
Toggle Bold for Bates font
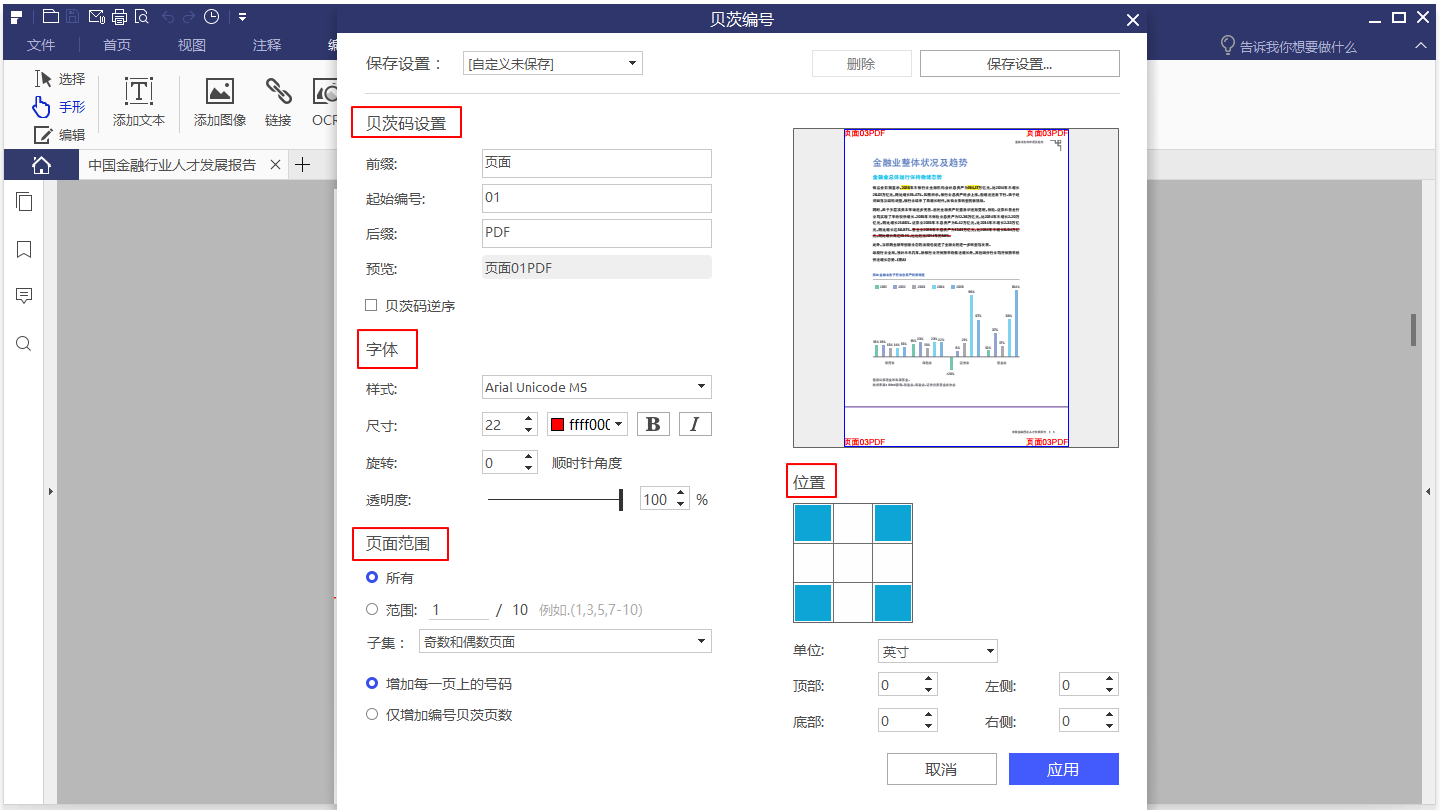pos(654,424)
